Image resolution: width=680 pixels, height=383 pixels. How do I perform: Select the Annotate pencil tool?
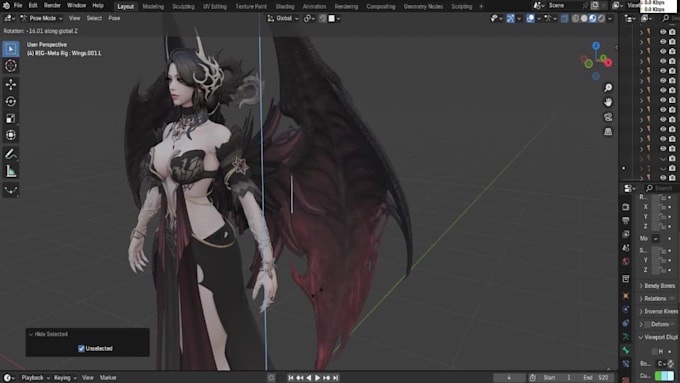[11, 154]
